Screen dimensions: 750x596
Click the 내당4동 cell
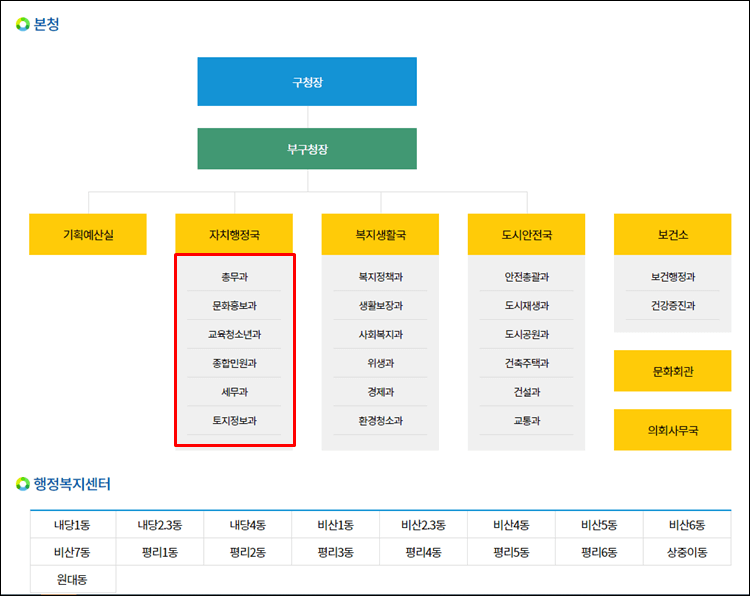pos(248,525)
